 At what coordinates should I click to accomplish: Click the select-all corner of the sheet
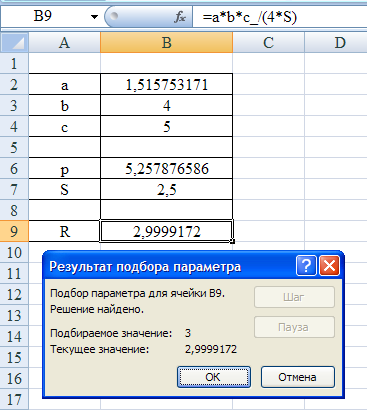15,43
